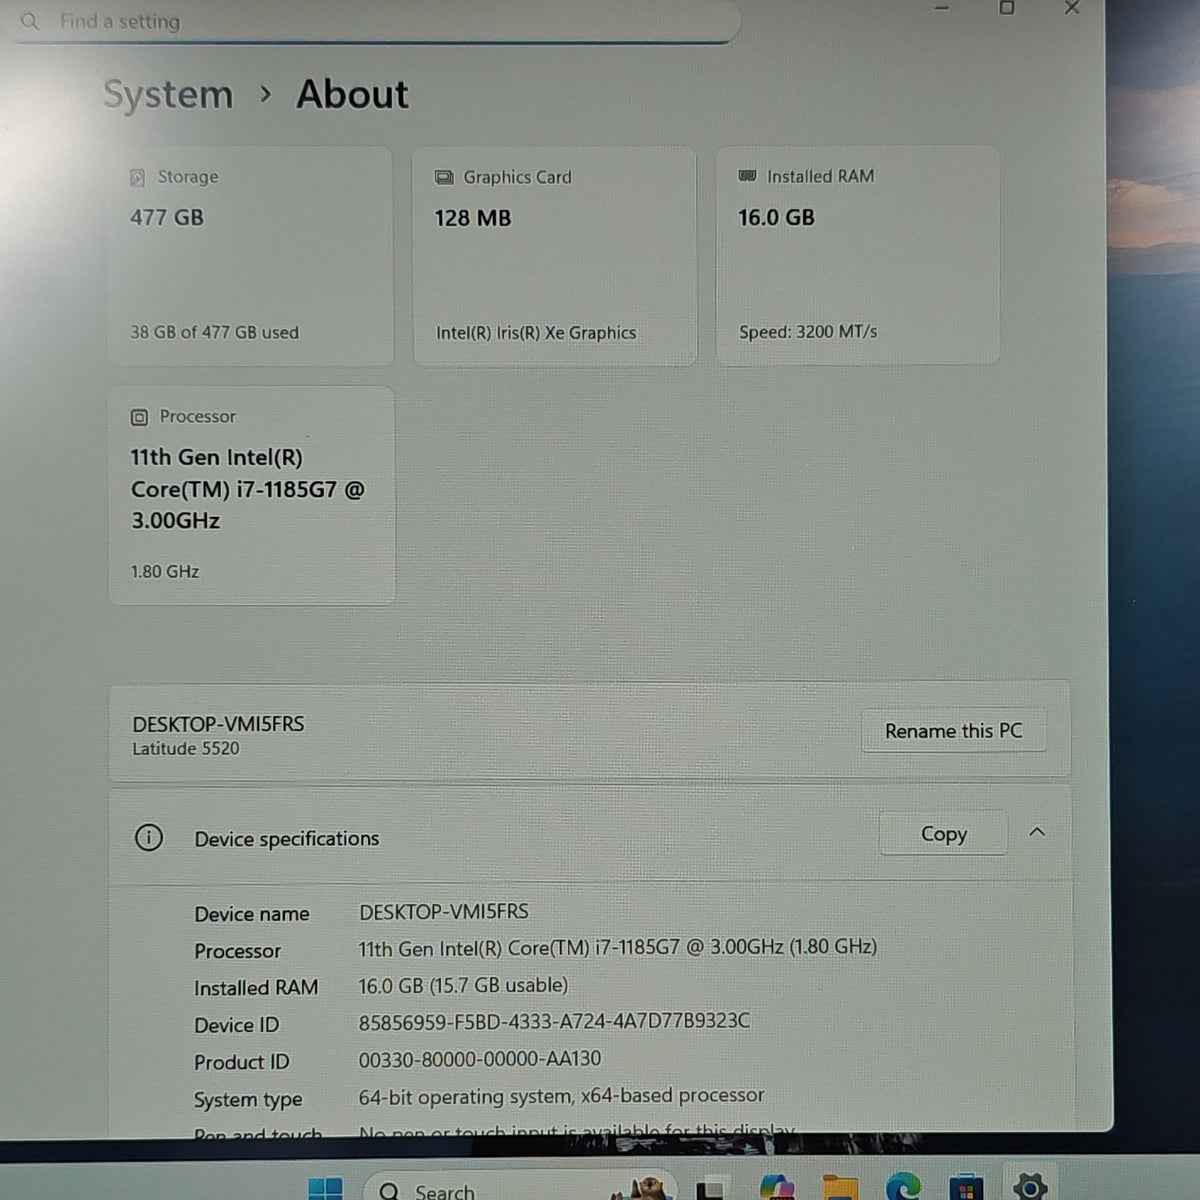Select the Installed RAM 16.0 GB (15.7 GB usable) value
The image size is (1200, 1200).
click(463, 985)
